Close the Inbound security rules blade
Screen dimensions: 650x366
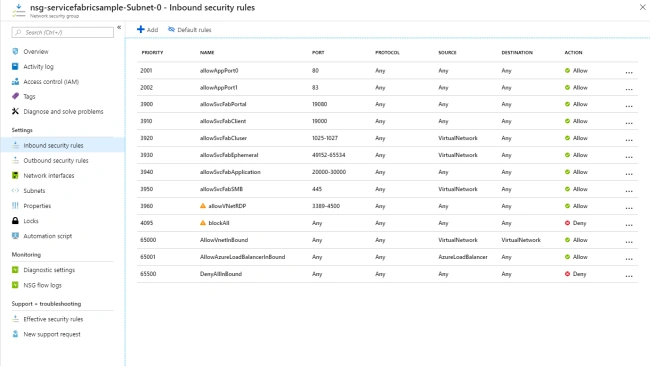coord(643,7)
